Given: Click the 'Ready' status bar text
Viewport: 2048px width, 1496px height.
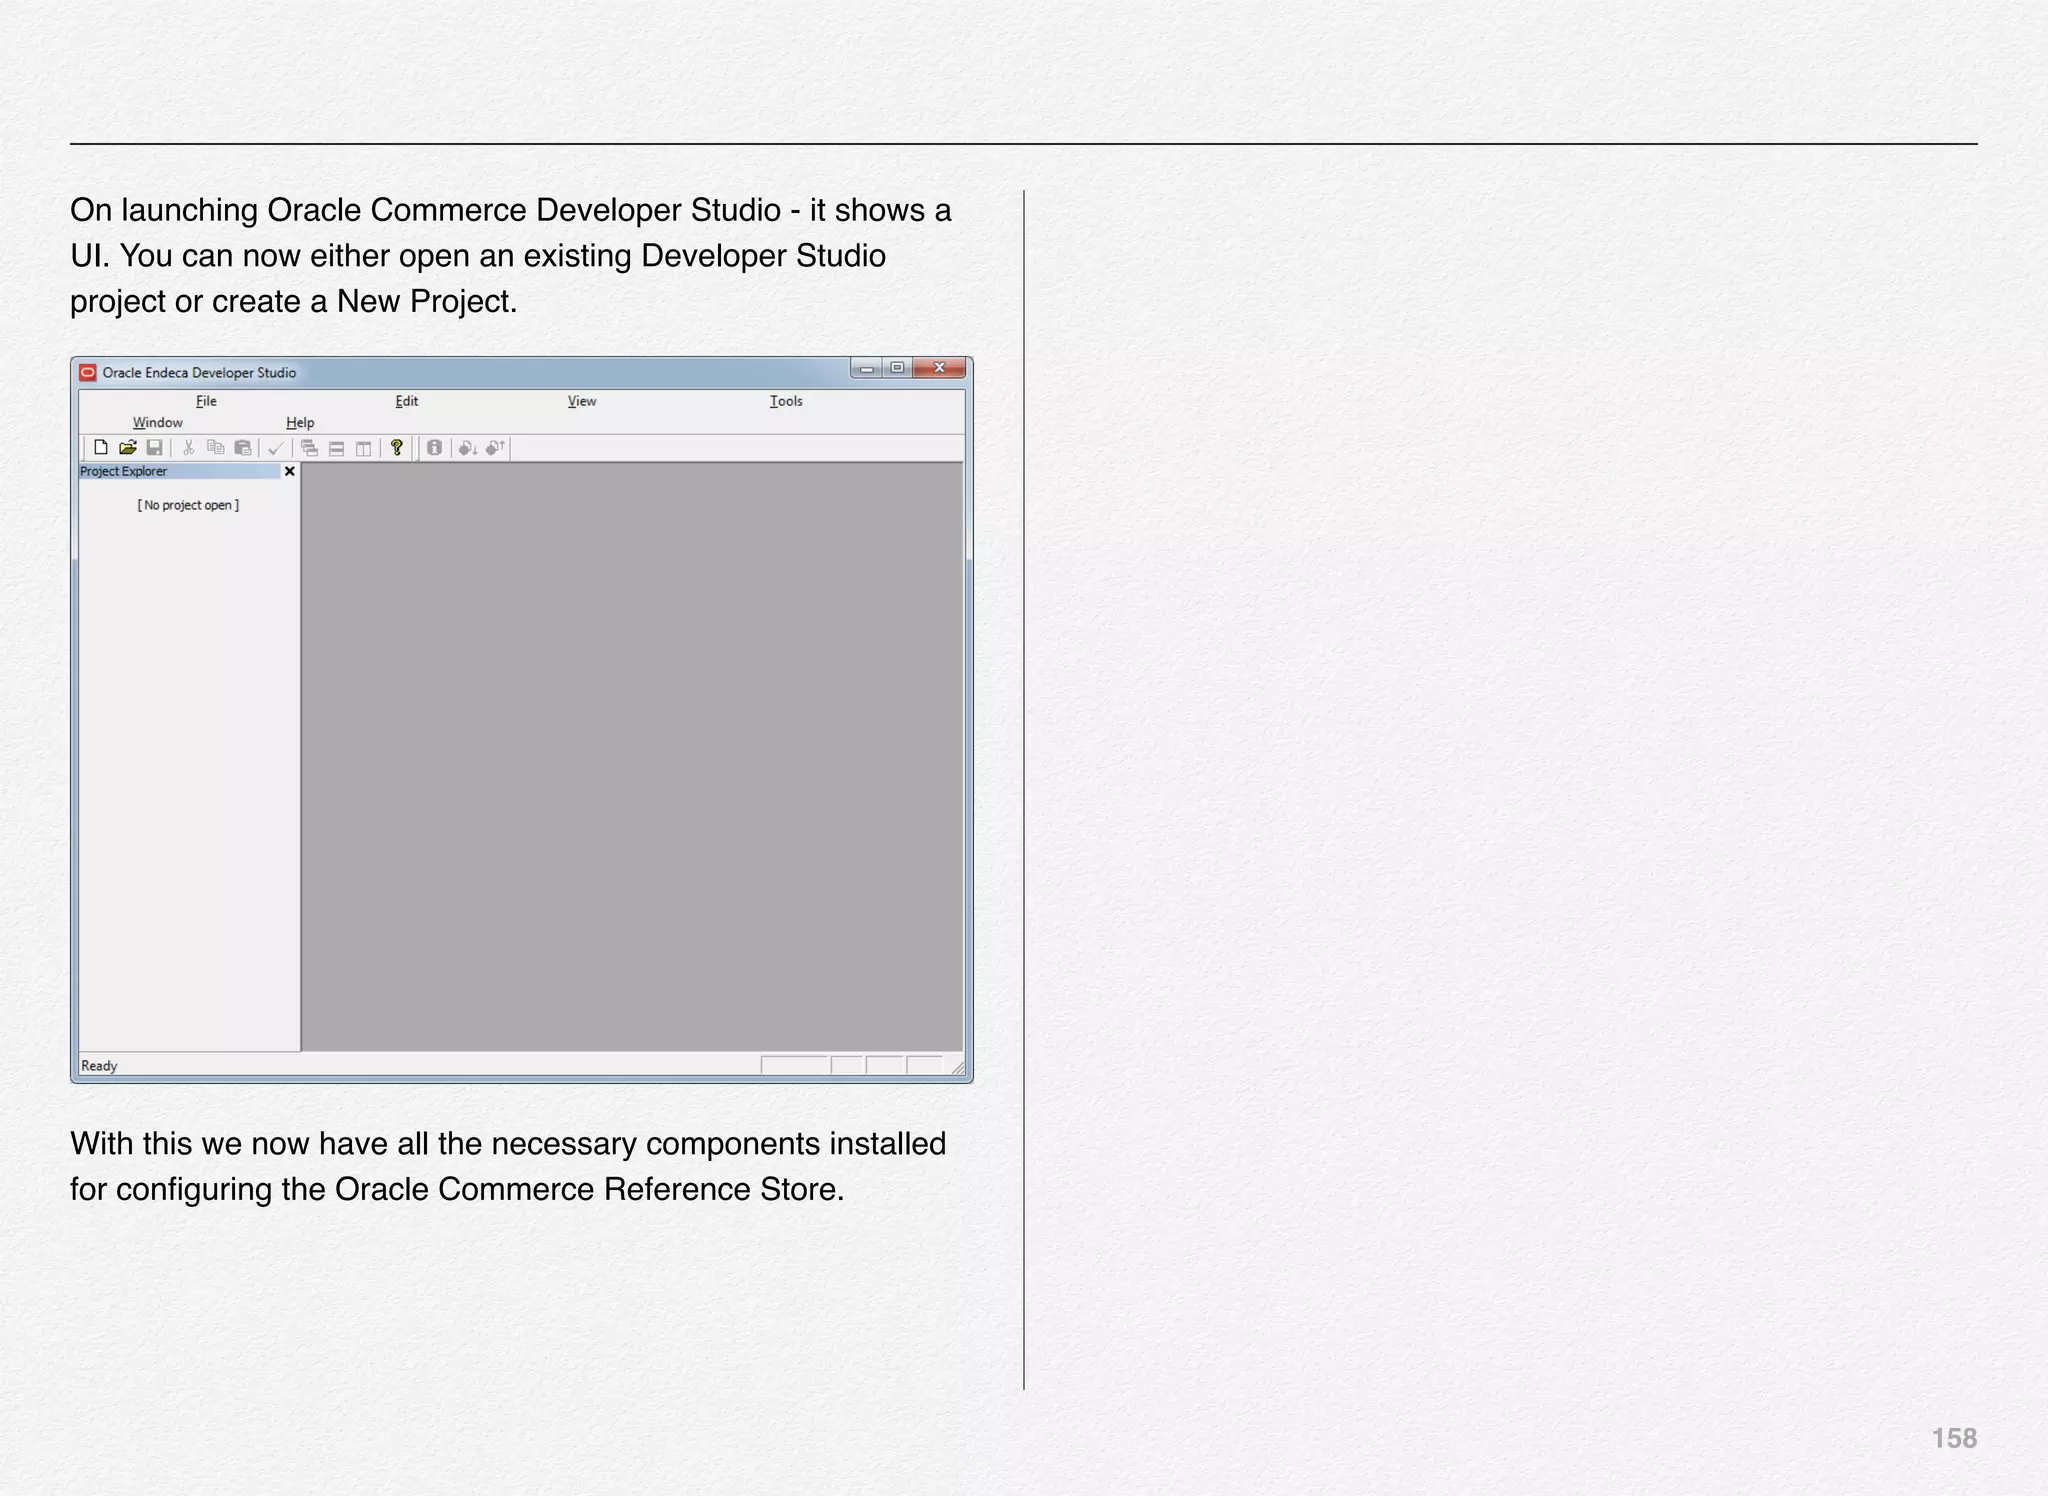Looking at the screenshot, I should click(99, 1066).
